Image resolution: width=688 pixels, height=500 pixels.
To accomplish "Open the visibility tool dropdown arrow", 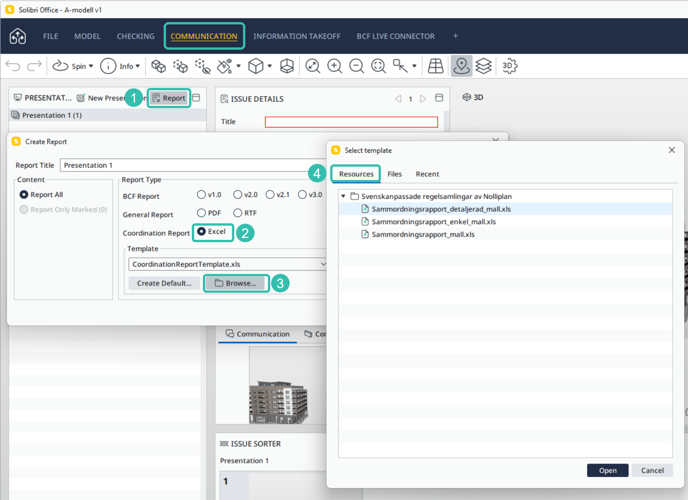I will [239, 66].
